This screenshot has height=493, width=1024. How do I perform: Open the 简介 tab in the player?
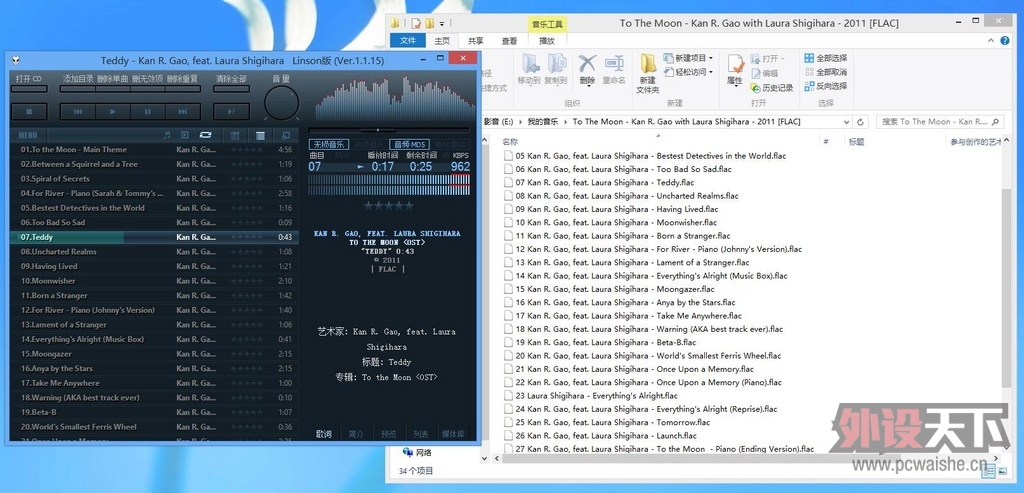tap(356, 434)
